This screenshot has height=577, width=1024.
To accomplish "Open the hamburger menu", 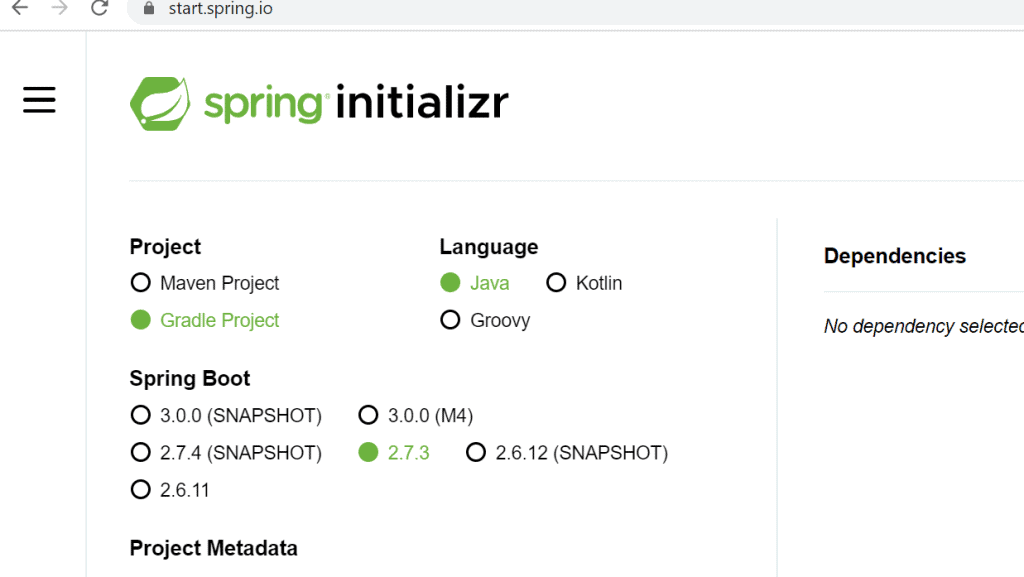I will 39,99.
